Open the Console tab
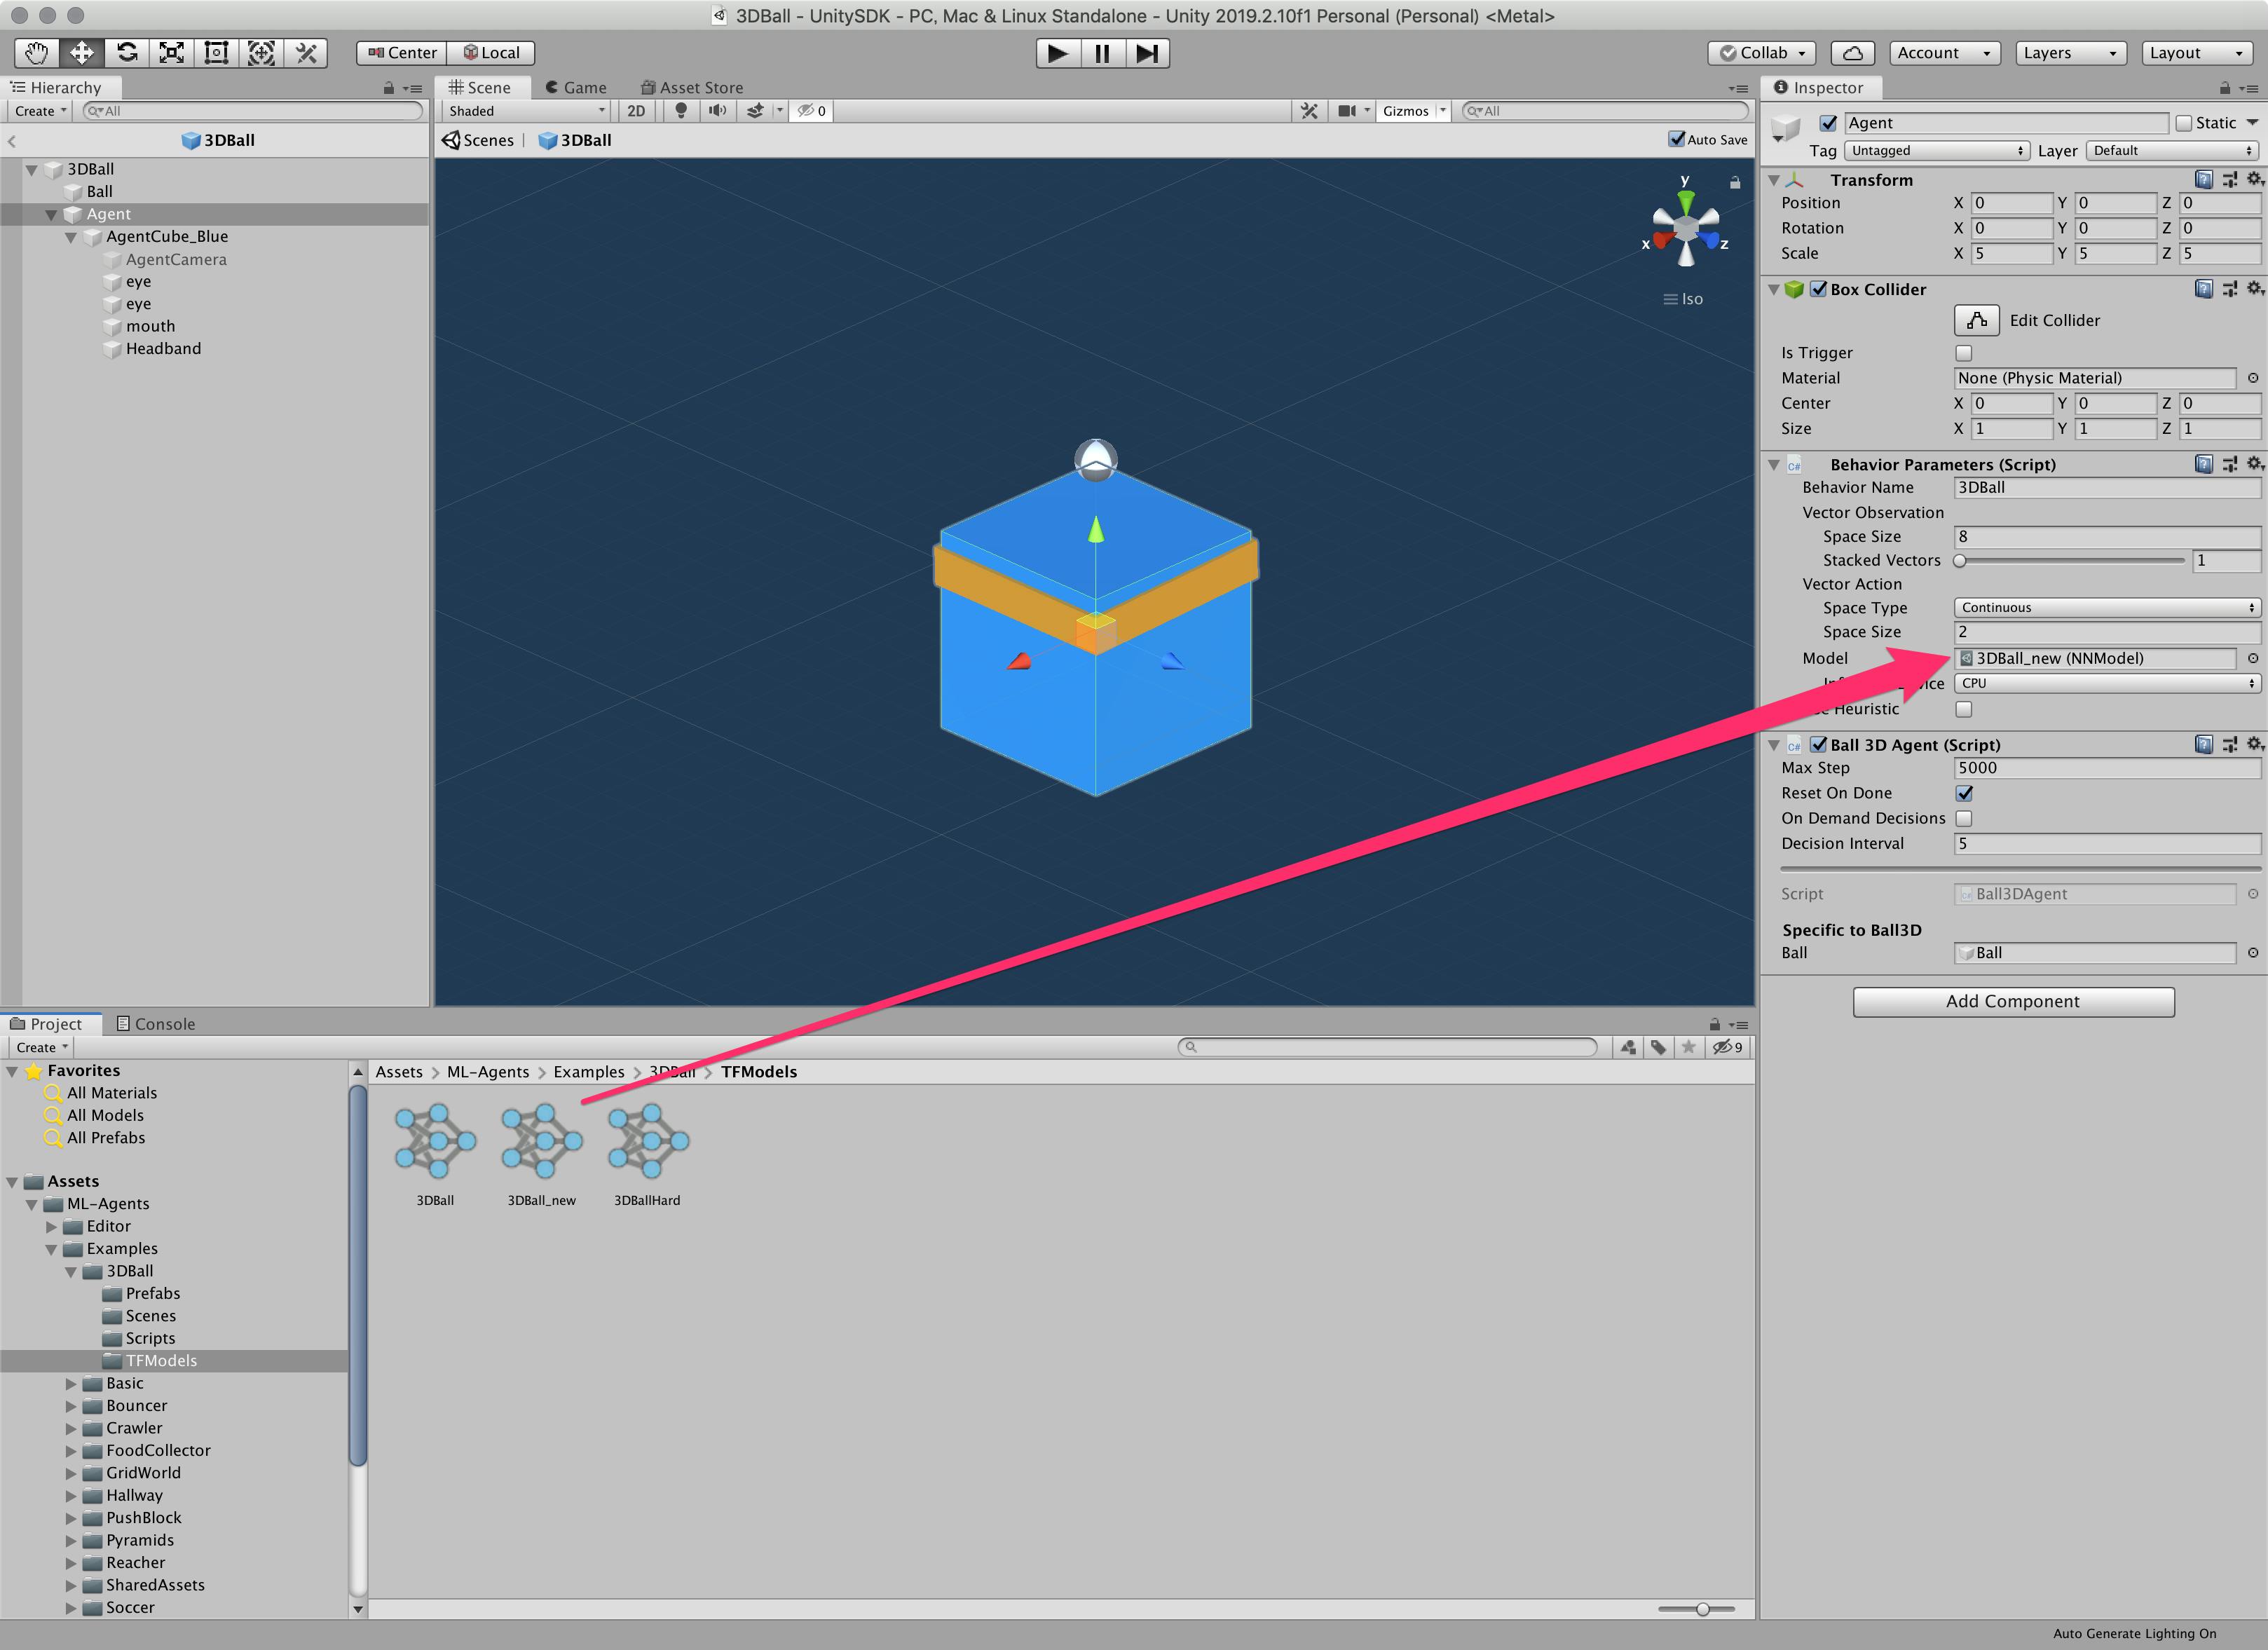This screenshot has height=1650, width=2268. (x=156, y=1024)
